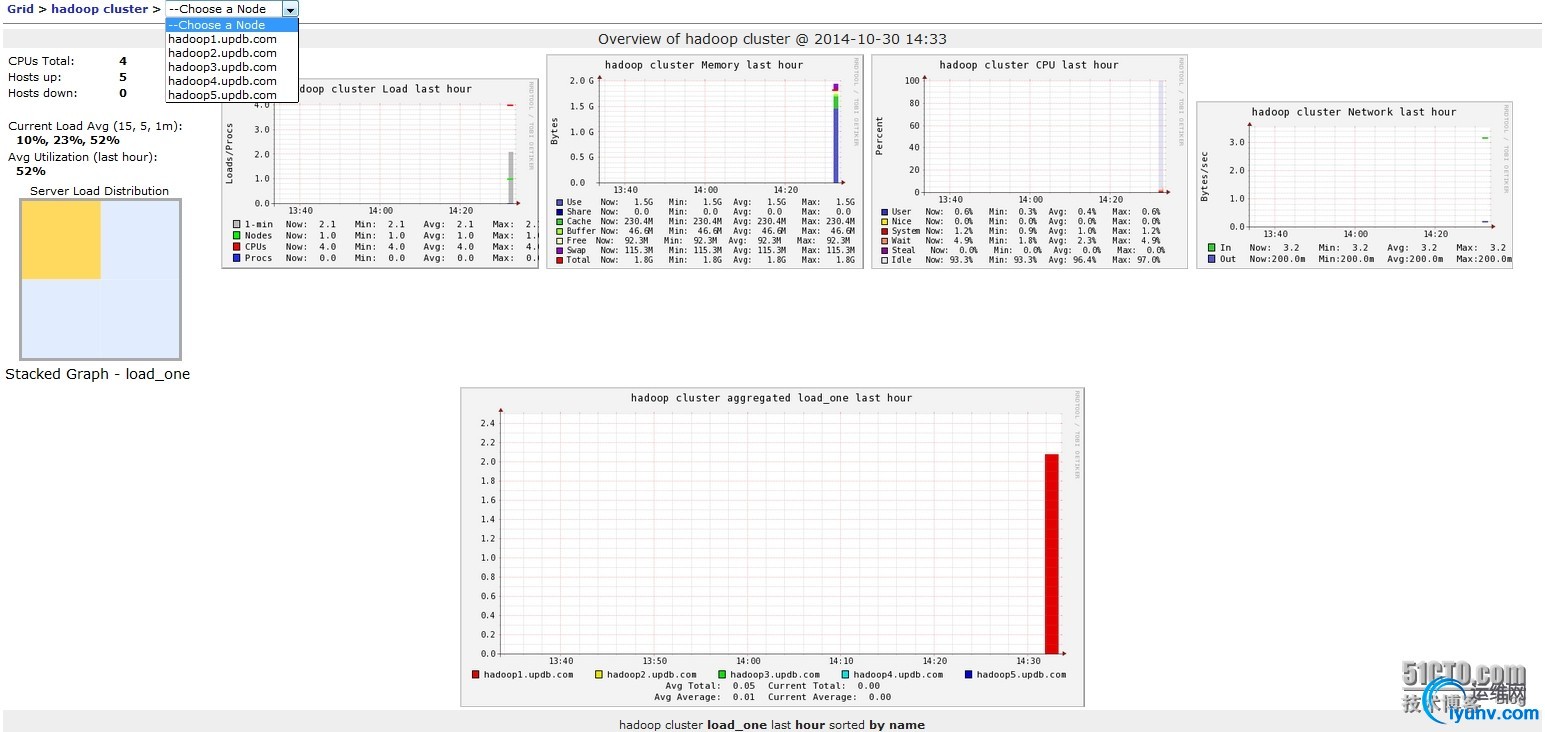Open the hadoop cluster Network last hour graph

[x=1354, y=185]
